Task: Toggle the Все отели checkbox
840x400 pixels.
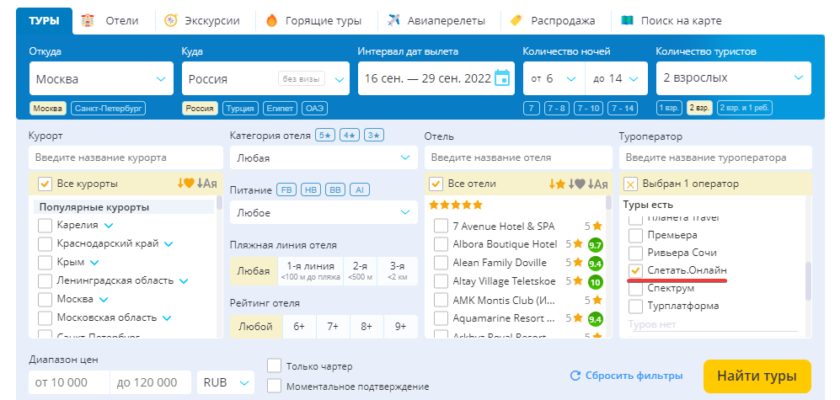Action: pyautogui.click(x=436, y=184)
